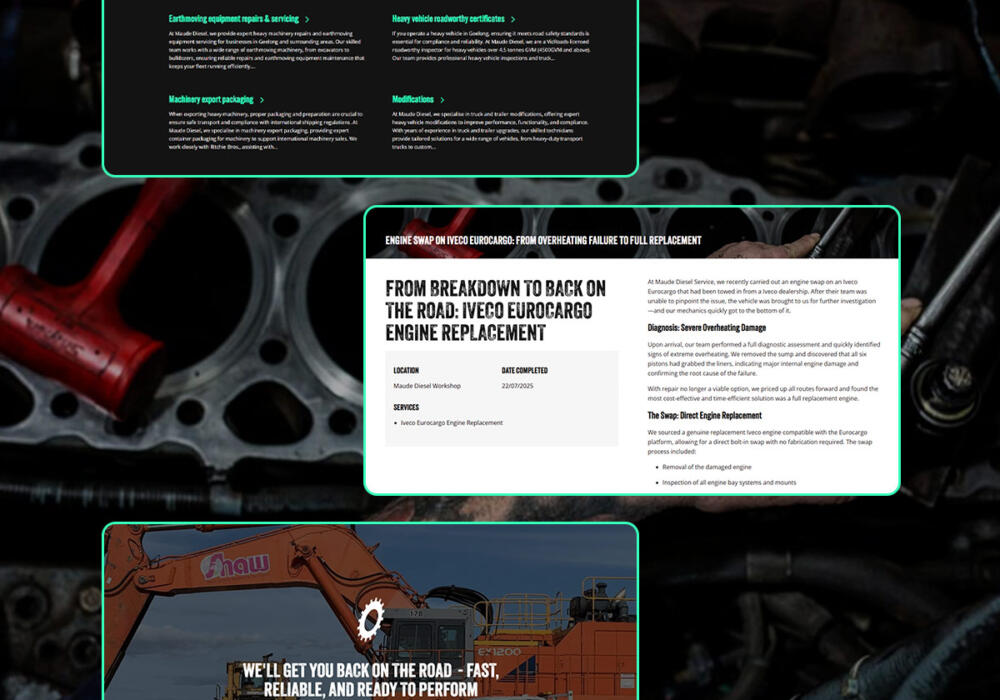
Task: Click the Iveco Eurocargo Engine Replacement service item
Action: (x=451, y=423)
